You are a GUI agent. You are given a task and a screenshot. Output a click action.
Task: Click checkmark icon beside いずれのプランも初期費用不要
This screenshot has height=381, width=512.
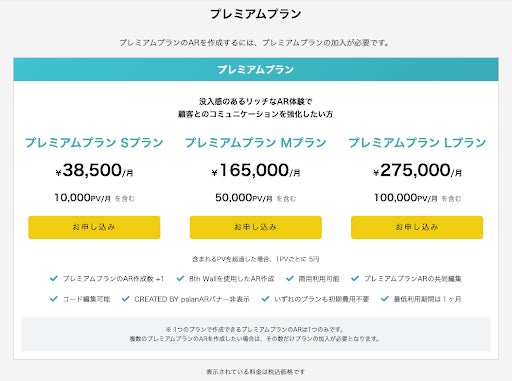pyautogui.click(x=265, y=299)
